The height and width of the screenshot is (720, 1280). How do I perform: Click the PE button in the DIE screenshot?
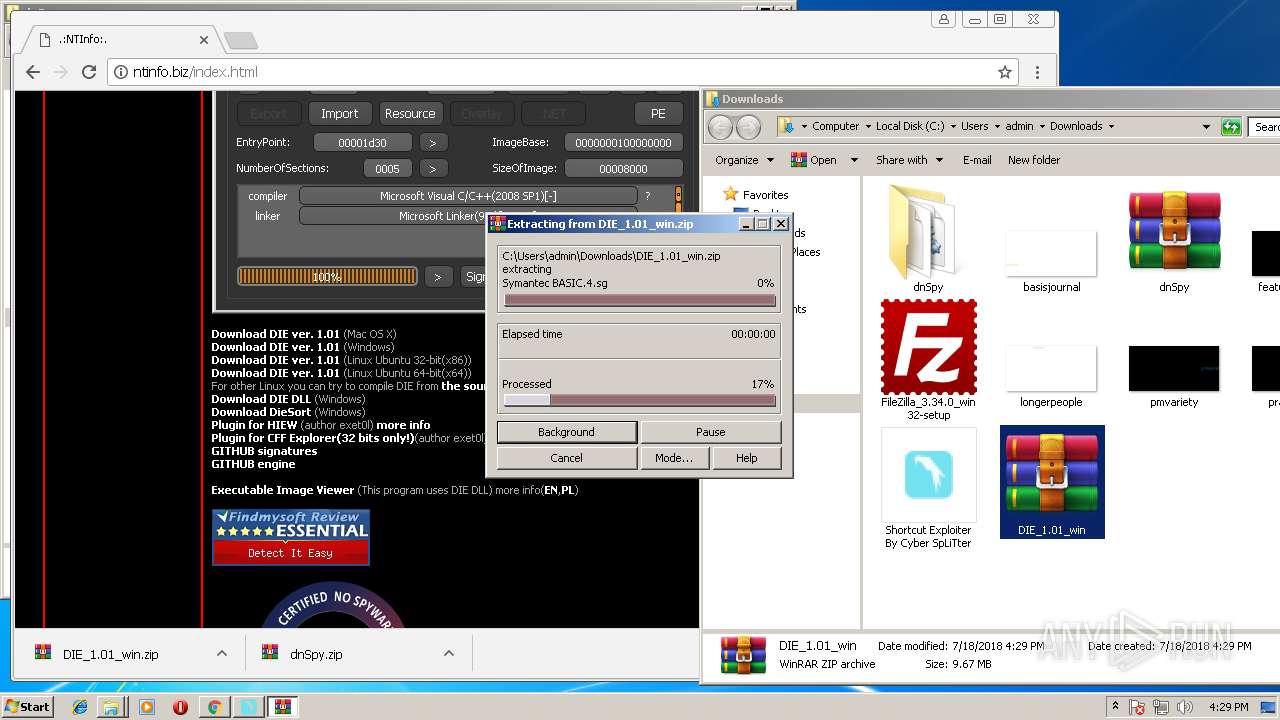(x=658, y=114)
